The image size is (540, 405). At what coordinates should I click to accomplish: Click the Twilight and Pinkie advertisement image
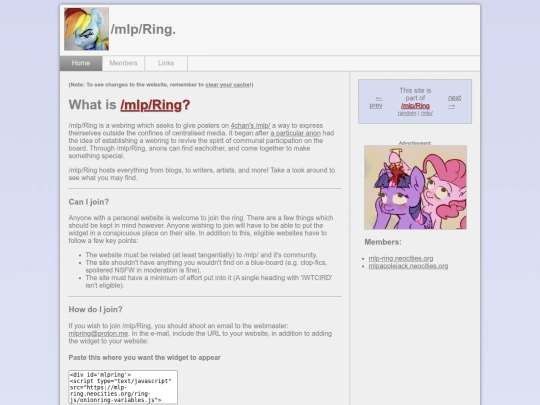click(x=415, y=187)
